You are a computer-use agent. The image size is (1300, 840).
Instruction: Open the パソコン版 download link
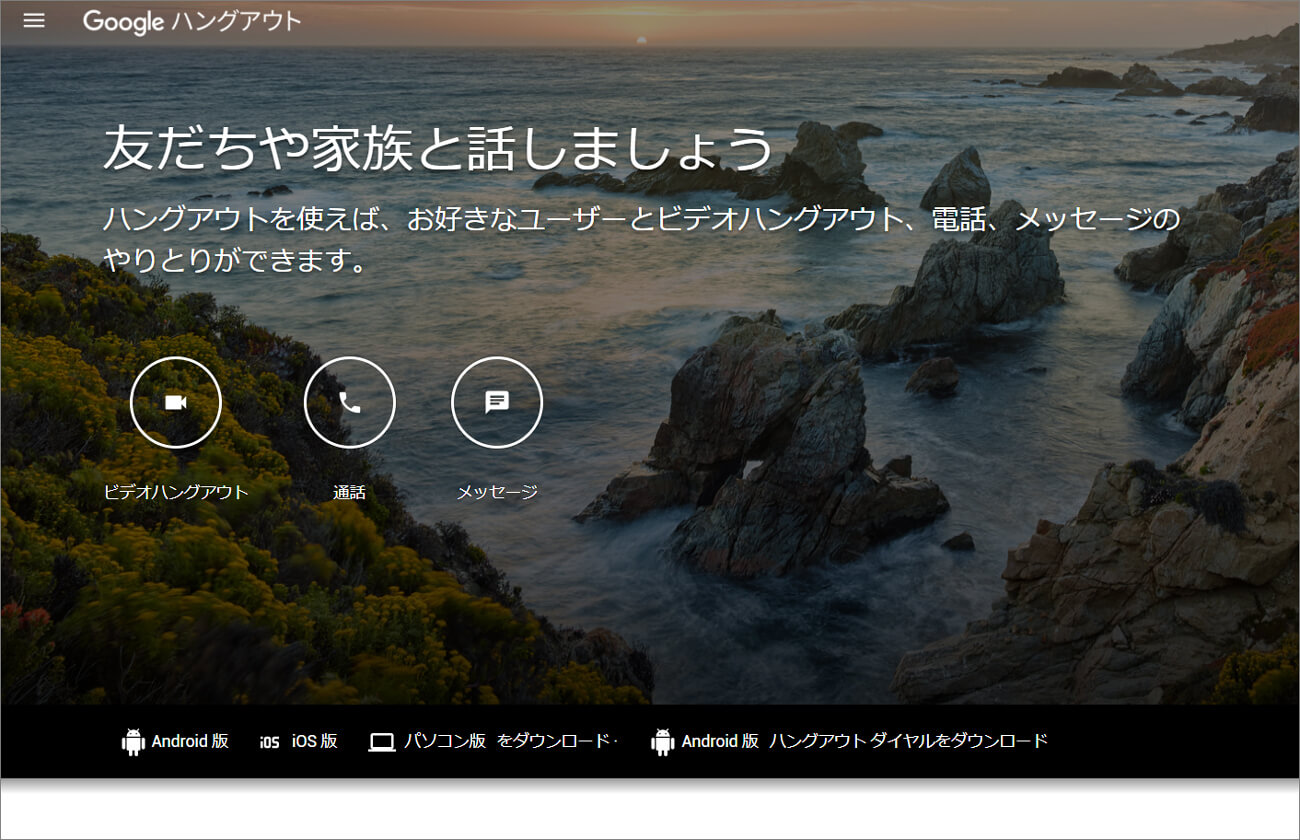point(445,742)
